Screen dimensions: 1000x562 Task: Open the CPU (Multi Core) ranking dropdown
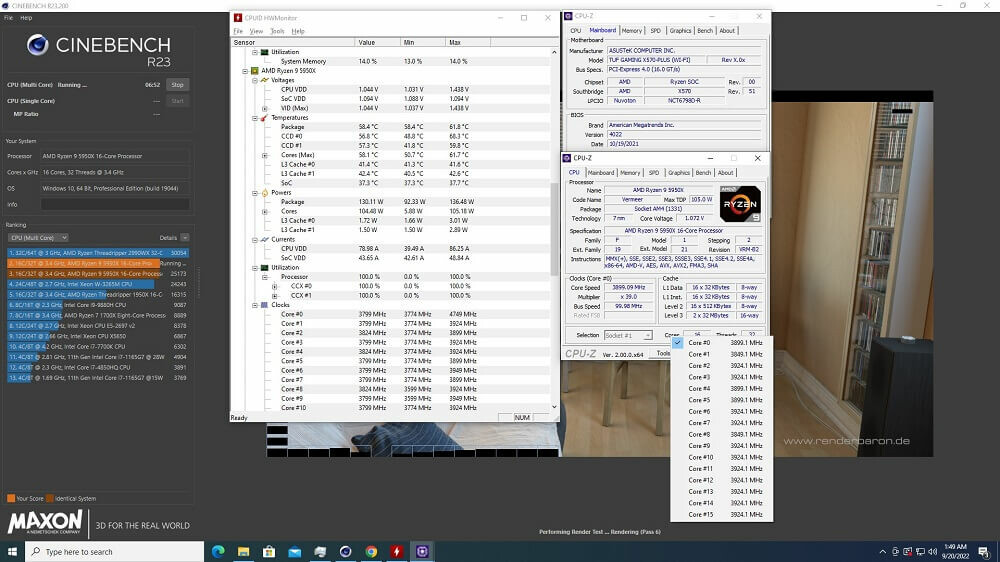(x=38, y=237)
